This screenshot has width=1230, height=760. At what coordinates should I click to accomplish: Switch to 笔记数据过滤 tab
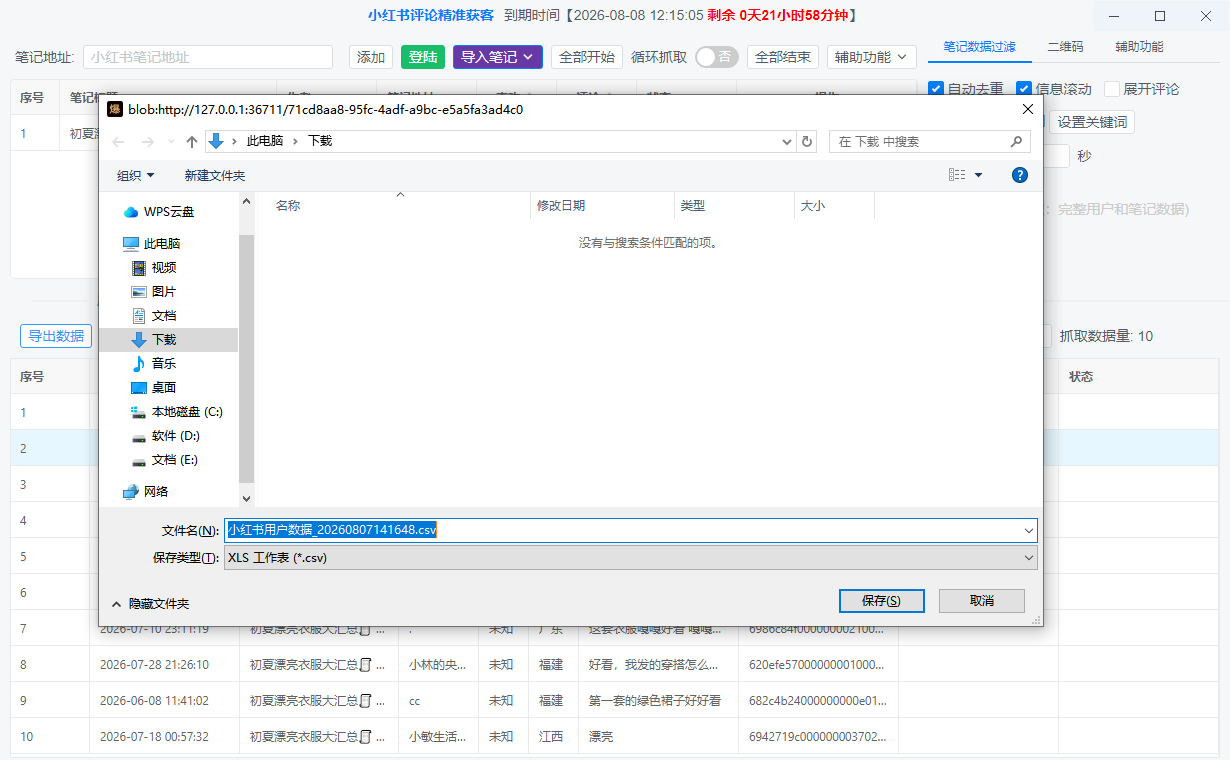(979, 46)
